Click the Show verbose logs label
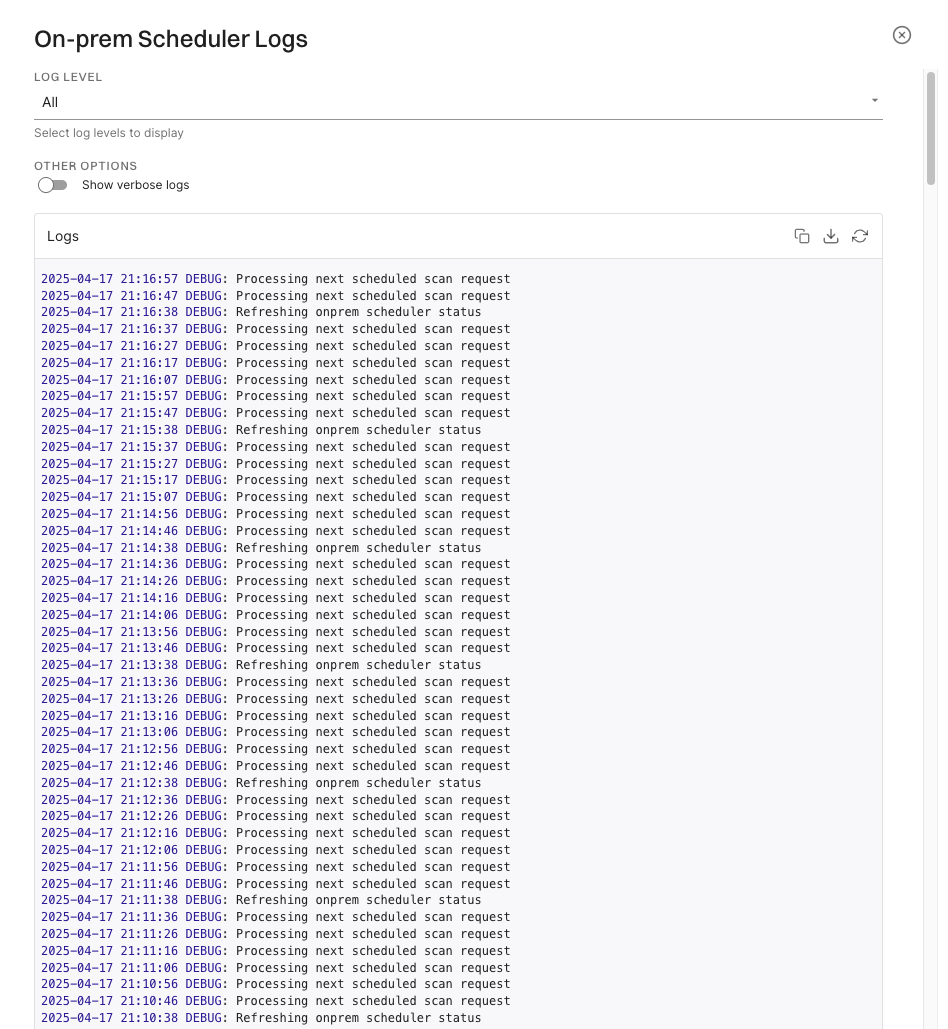948x1029 pixels. pyautogui.click(x=135, y=185)
